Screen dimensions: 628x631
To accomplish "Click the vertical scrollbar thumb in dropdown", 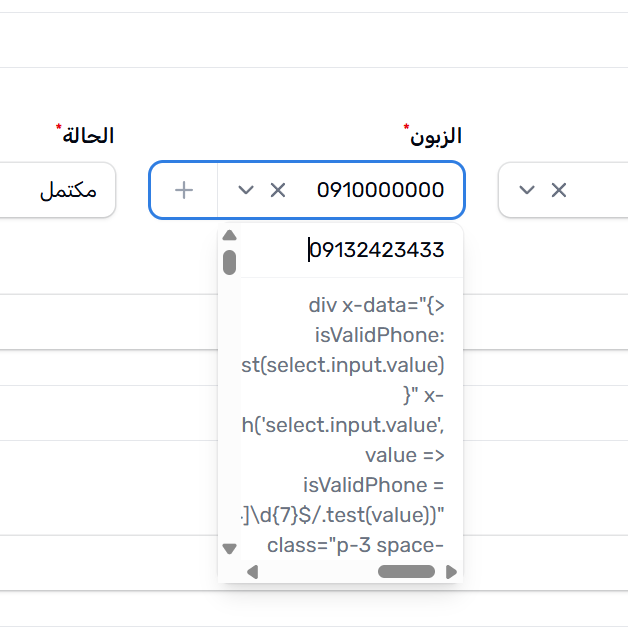I will 229,262.
